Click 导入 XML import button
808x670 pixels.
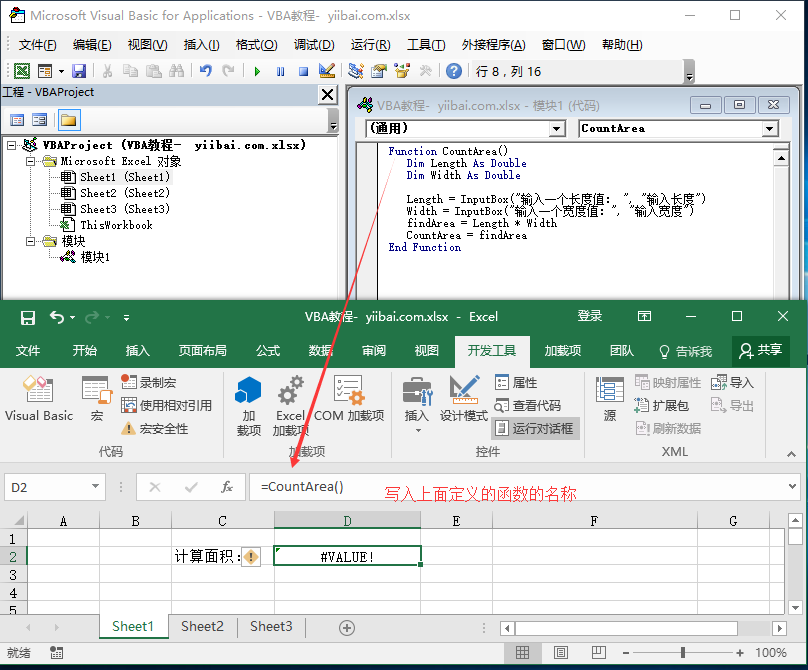click(732, 382)
